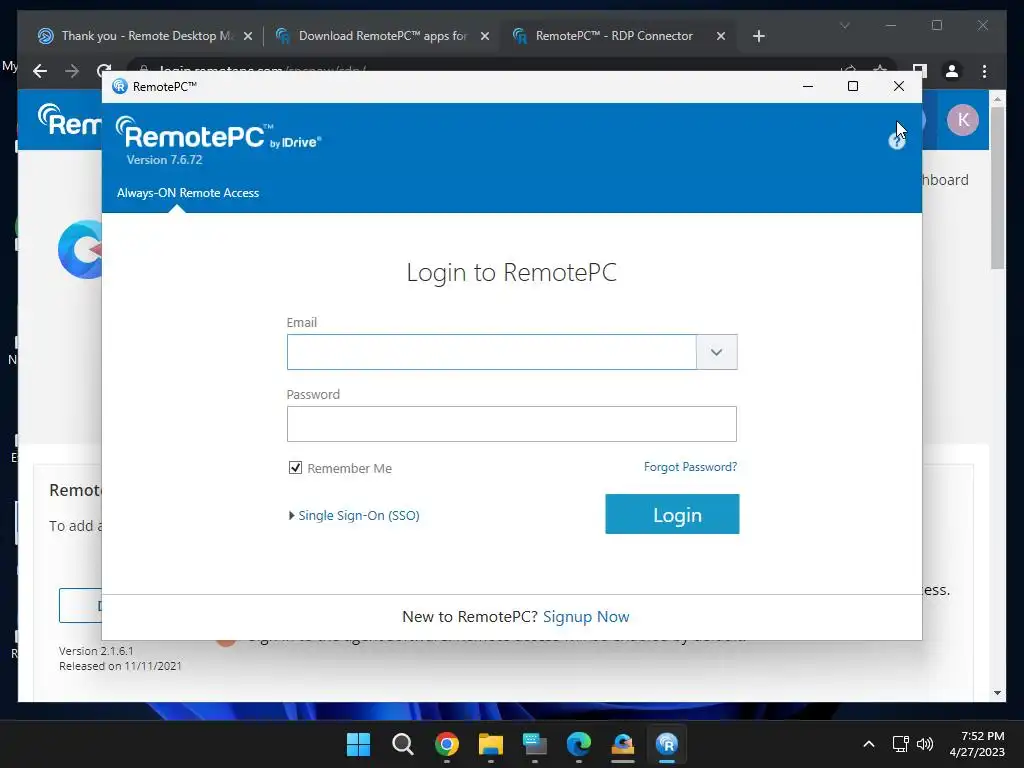Click the volume speaker tray icon

tap(925, 744)
